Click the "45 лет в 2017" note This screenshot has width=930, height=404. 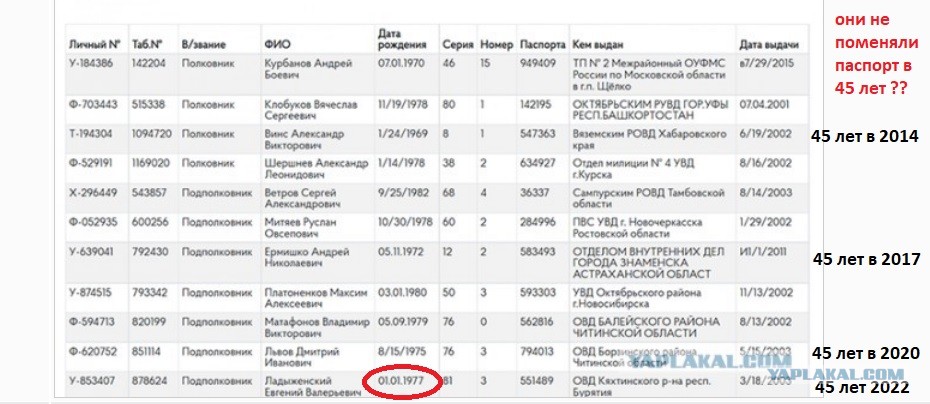pyautogui.click(x=866, y=259)
